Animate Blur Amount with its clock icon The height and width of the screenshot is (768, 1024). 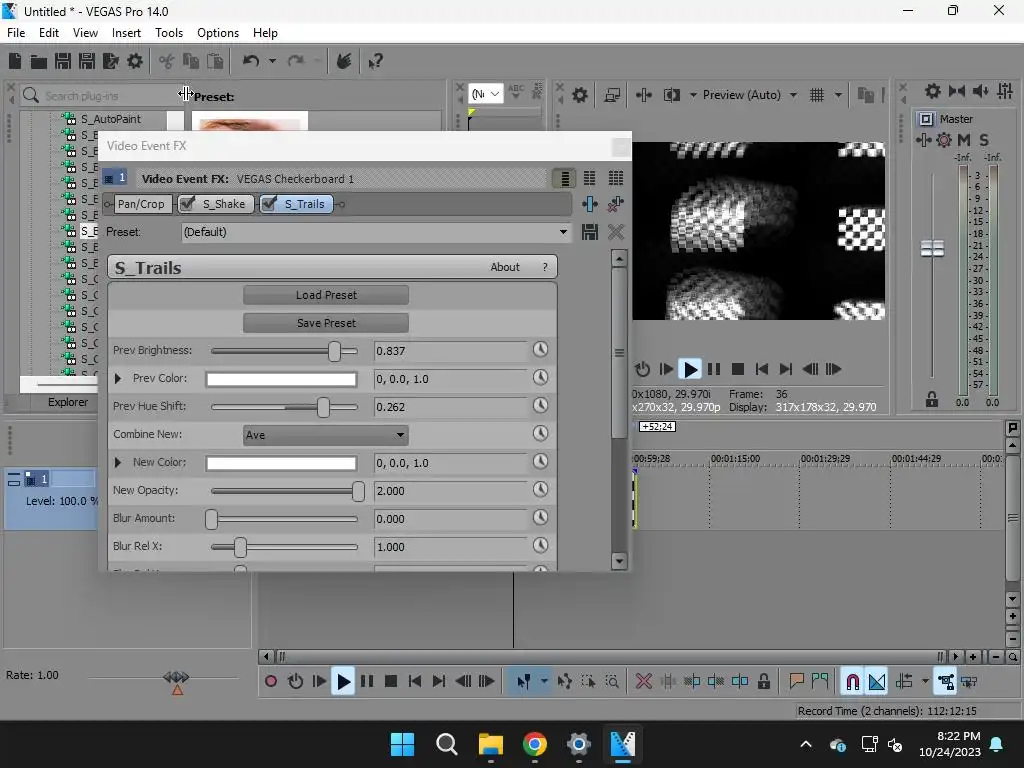[x=540, y=517]
